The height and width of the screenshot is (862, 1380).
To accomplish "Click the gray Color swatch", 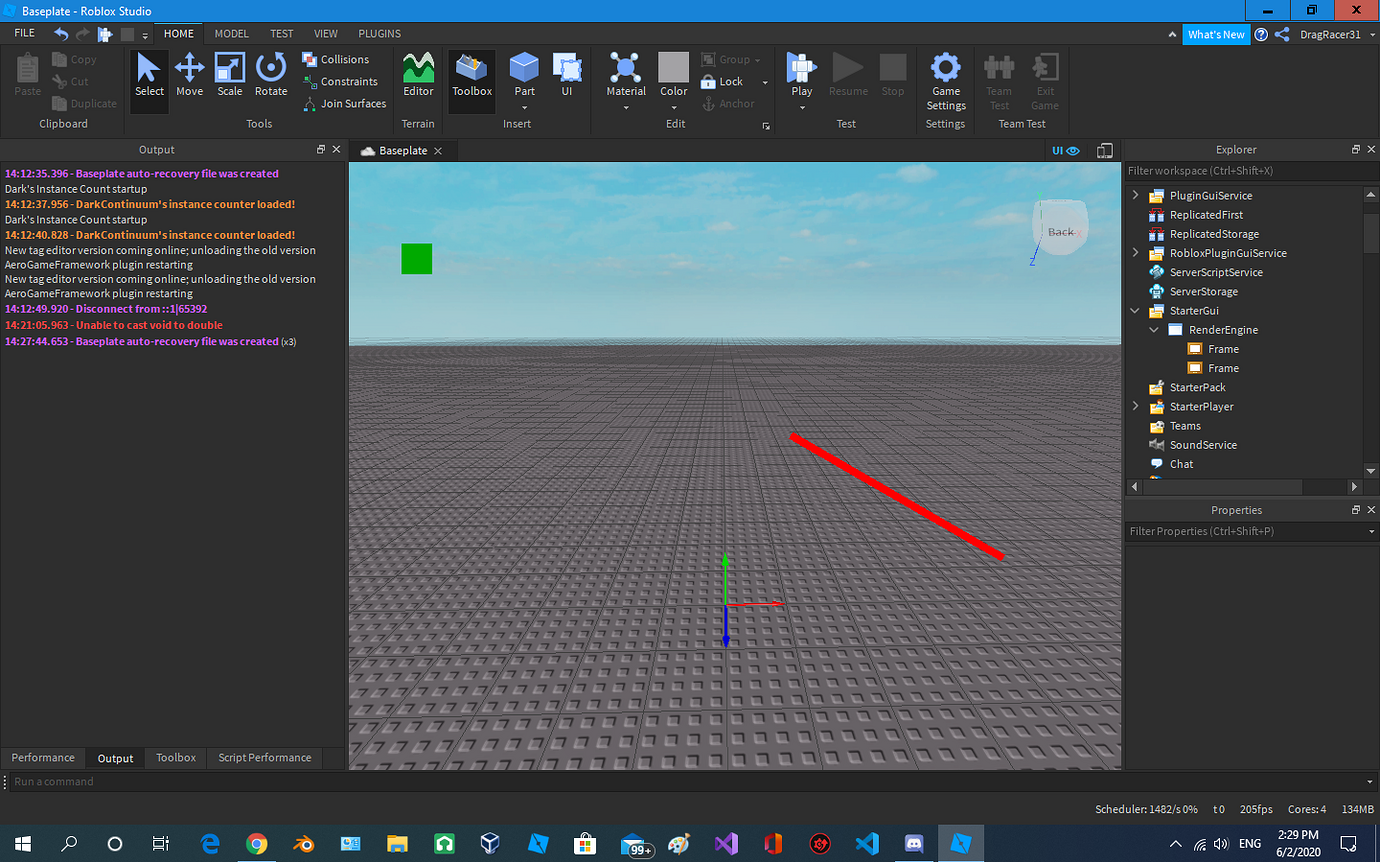I will tap(673, 68).
